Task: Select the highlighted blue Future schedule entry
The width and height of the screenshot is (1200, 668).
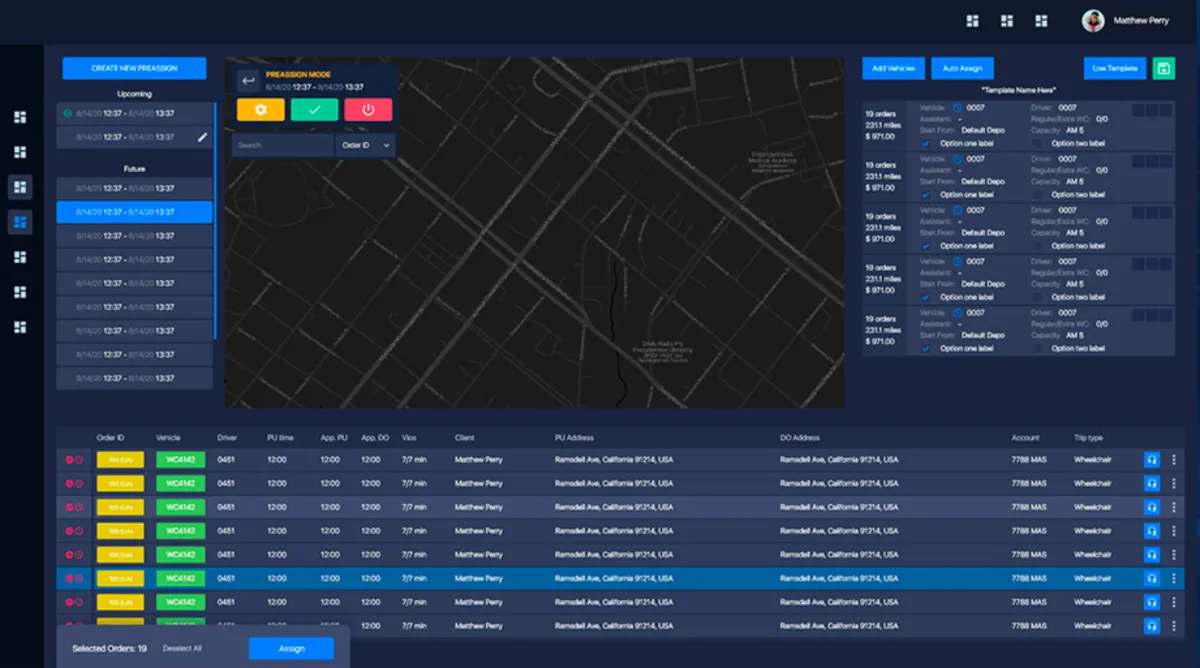Action: coord(134,212)
